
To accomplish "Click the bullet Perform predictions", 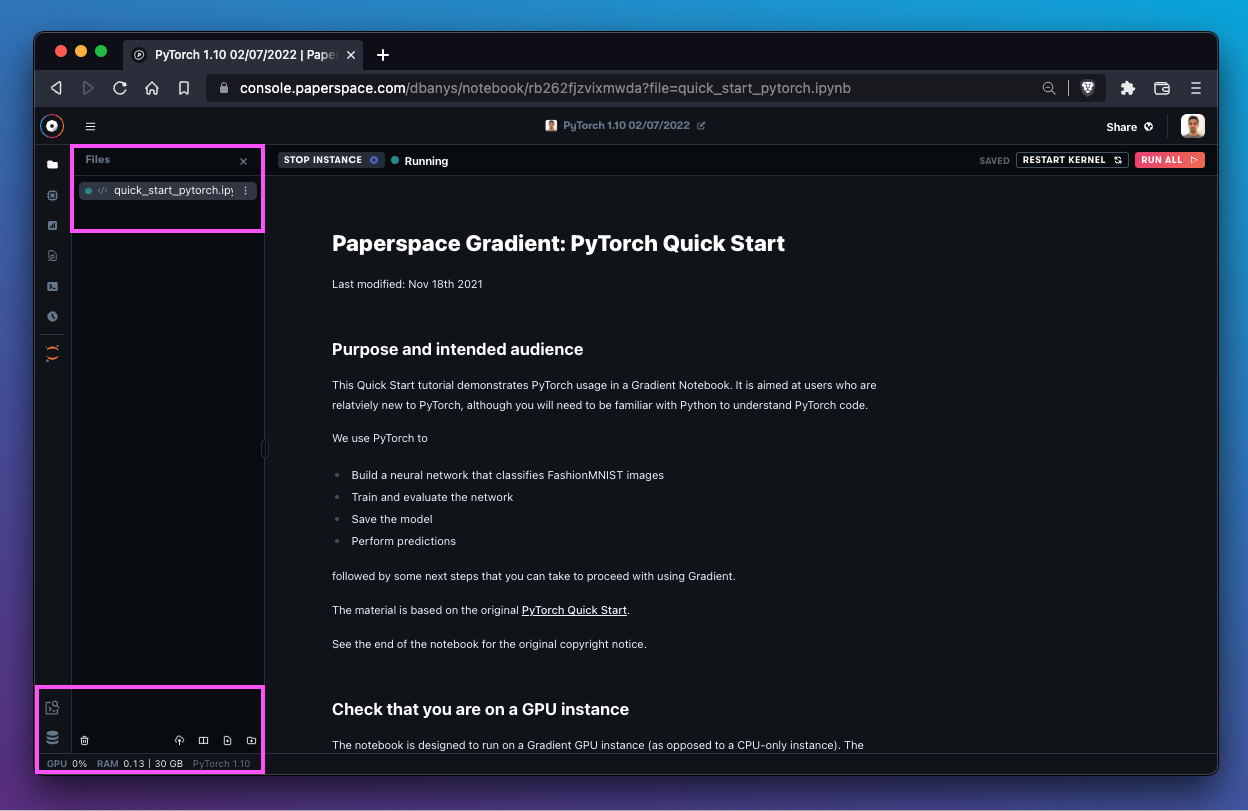I will [403, 541].
